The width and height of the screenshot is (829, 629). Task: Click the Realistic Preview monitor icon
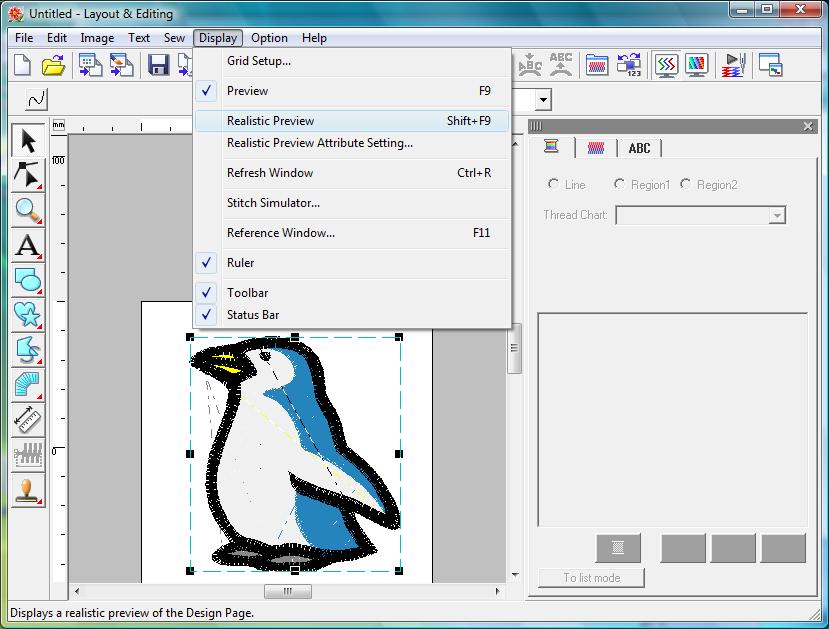(696, 65)
